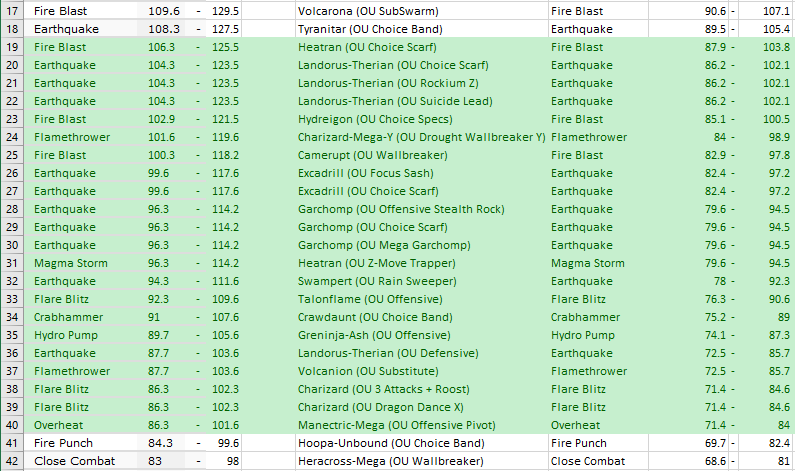Click the Volcarona (OU SubSwarm) cell

pyautogui.click(x=420, y=10)
